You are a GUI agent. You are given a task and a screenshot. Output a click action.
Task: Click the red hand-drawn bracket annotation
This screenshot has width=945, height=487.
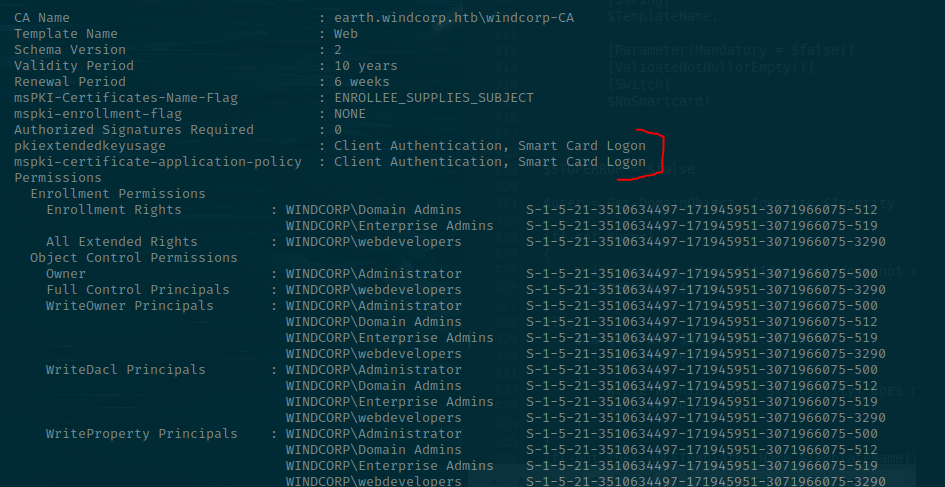pyautogui.click(x=655, y=152)
